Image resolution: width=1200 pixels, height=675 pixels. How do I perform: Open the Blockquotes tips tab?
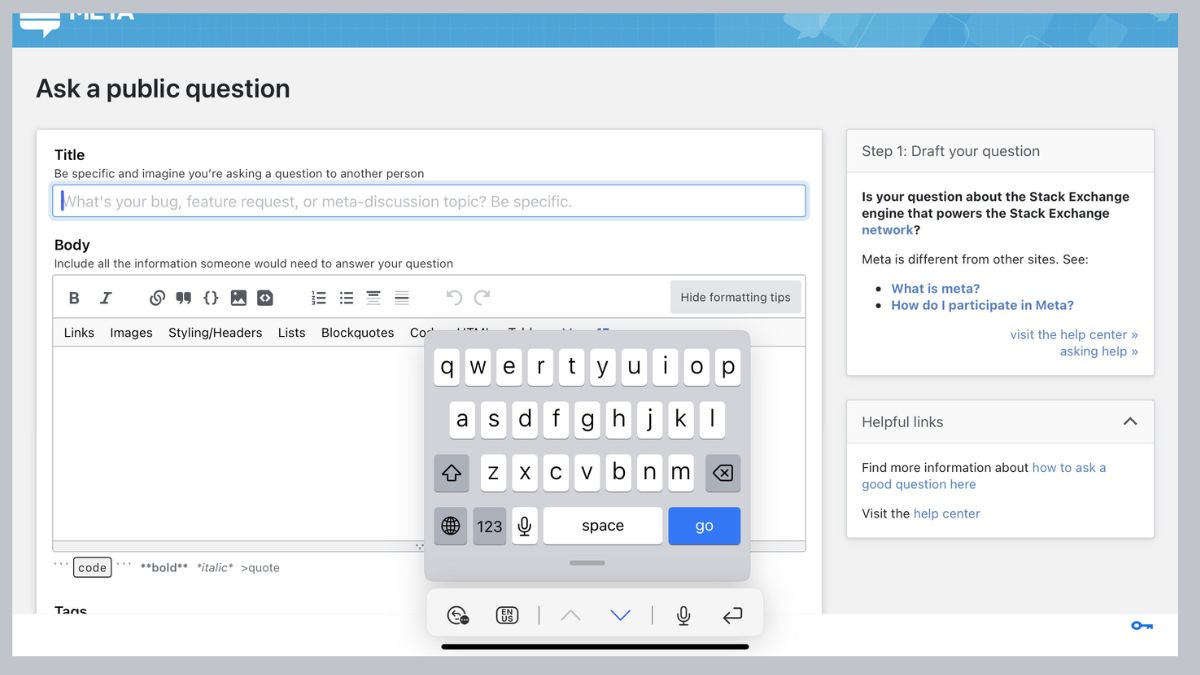click(358, 333)
